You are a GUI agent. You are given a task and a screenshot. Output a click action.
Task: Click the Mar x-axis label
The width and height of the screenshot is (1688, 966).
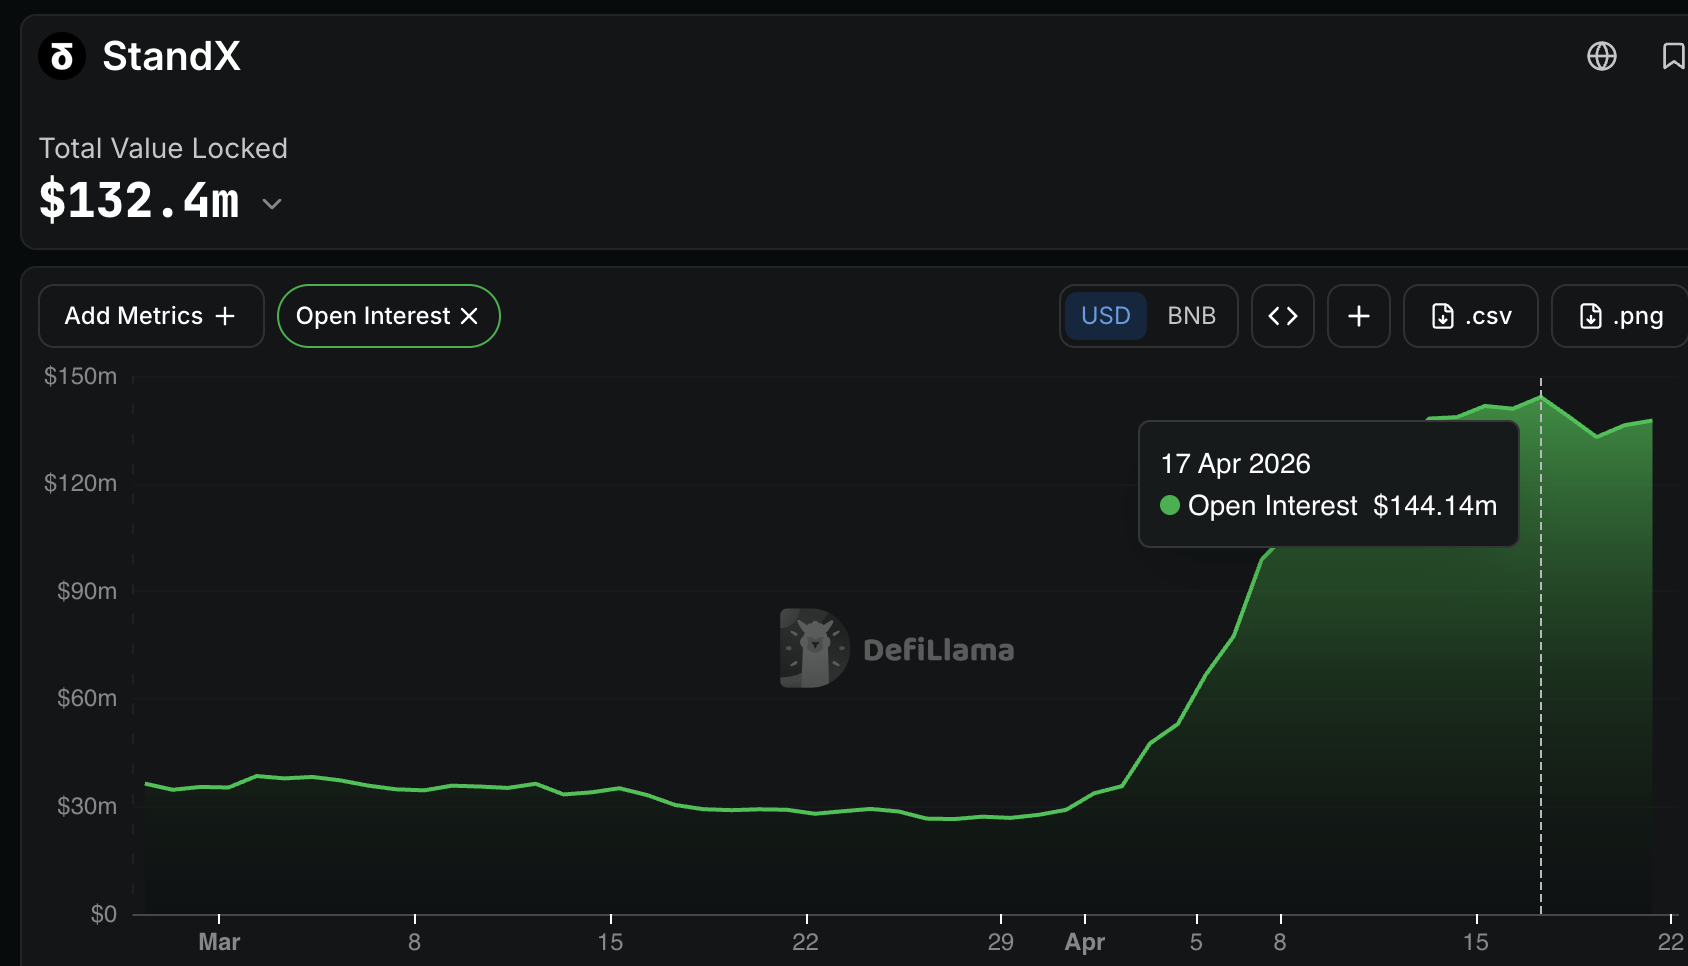(219, 942)
